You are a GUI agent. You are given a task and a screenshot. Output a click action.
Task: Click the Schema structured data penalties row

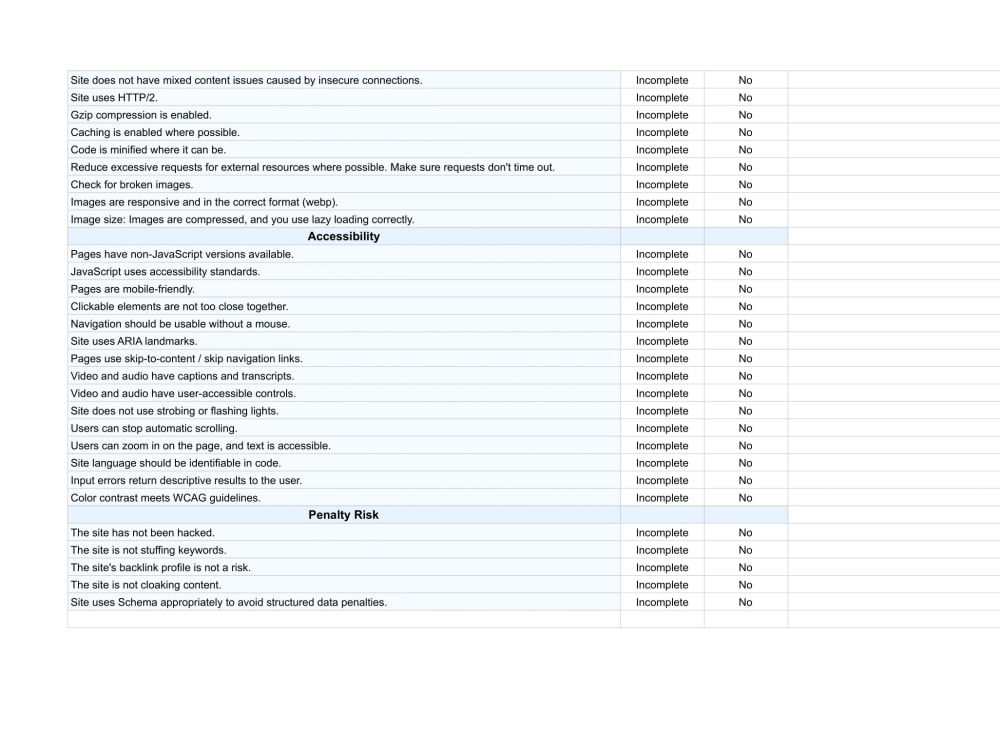pyautogui.click(x=344, y=602)
